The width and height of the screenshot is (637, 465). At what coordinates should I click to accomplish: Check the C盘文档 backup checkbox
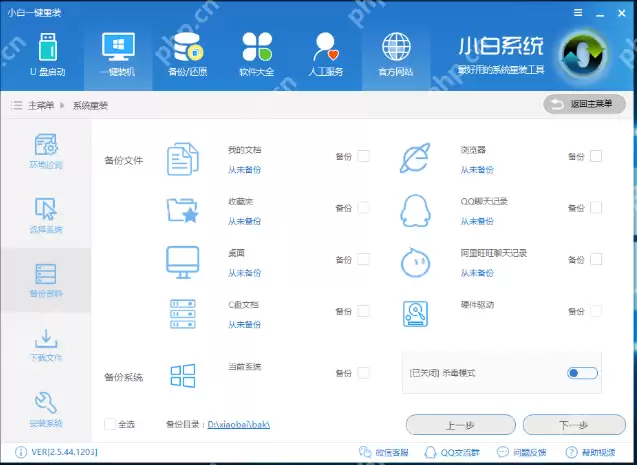(x=364, y=311)
